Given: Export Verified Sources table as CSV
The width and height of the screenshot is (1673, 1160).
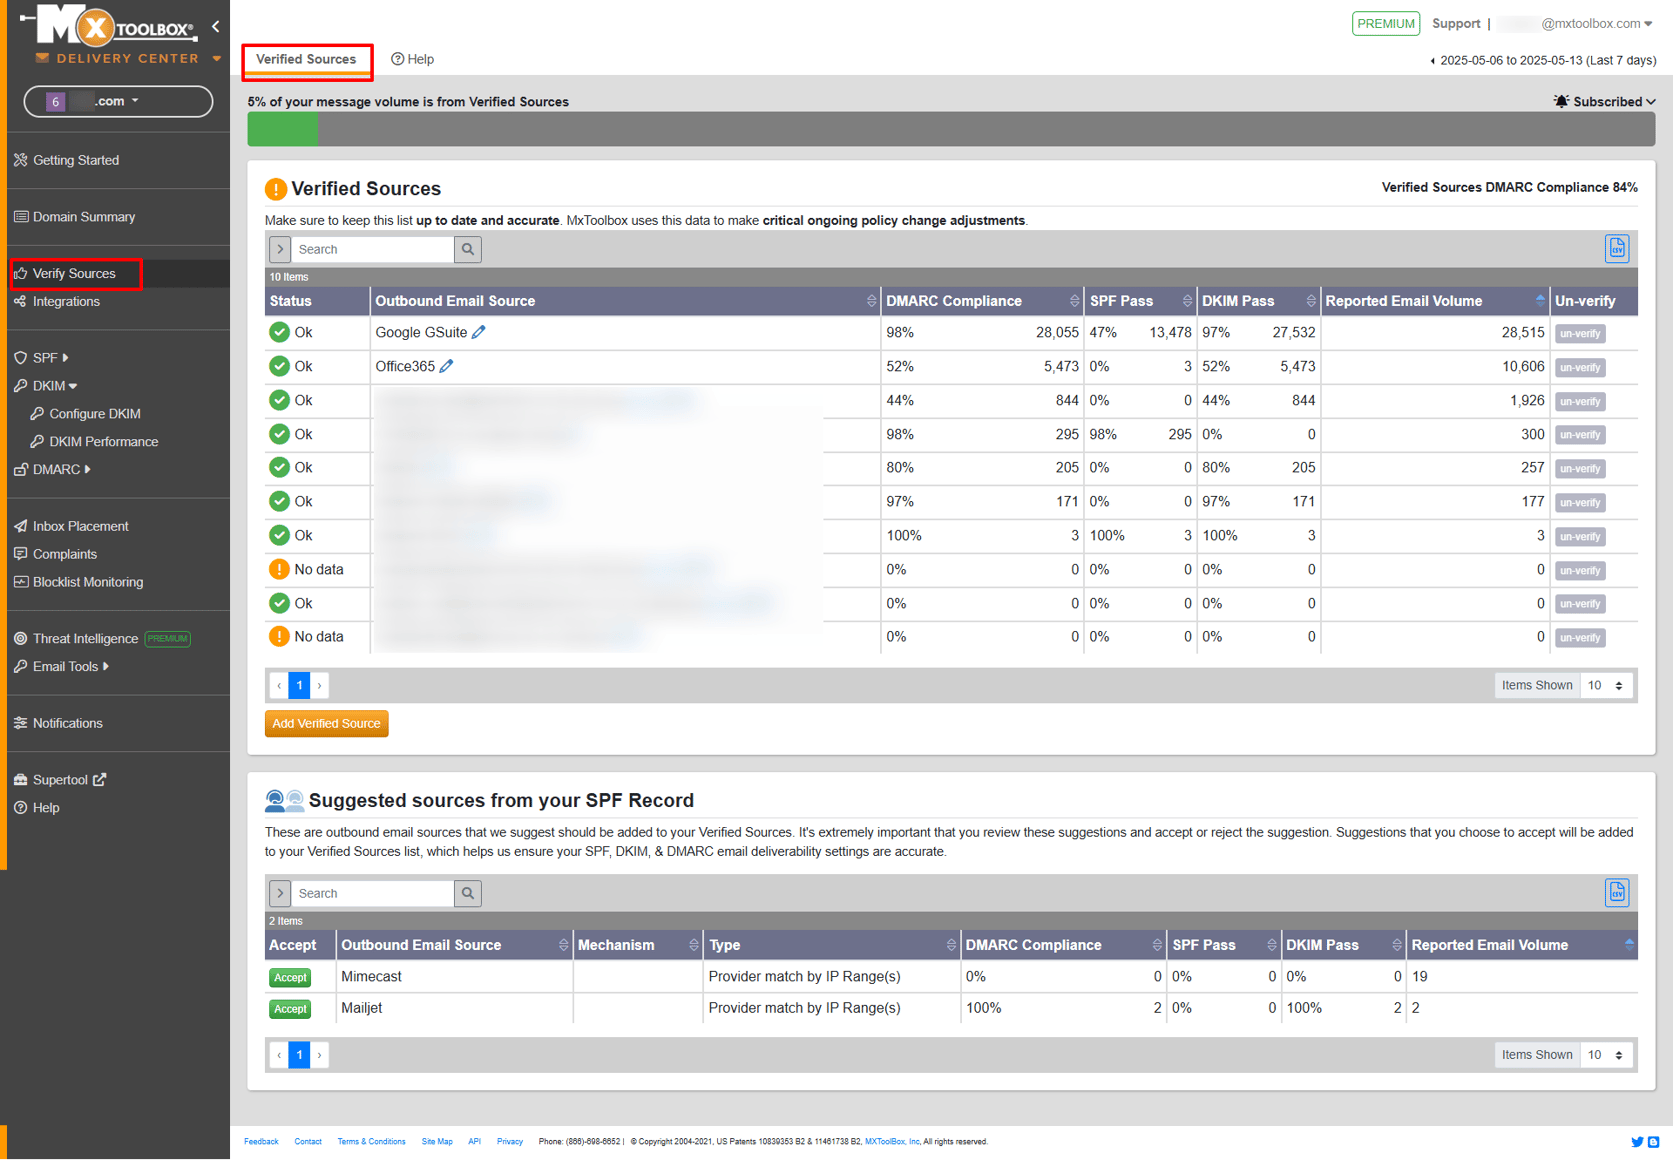Looking at the screenshot, I should point(1616,249).
